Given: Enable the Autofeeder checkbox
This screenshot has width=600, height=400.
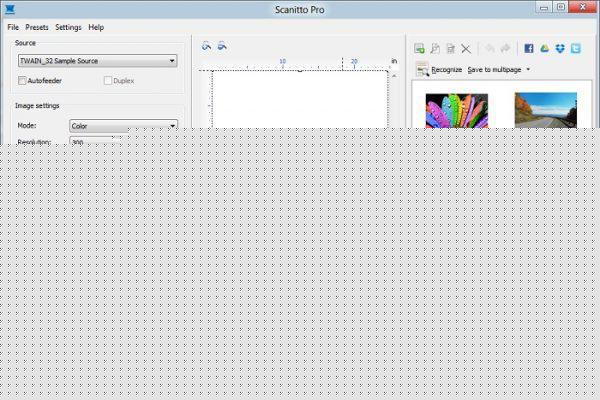Looking at the screenshot, I should click(22, 80).
